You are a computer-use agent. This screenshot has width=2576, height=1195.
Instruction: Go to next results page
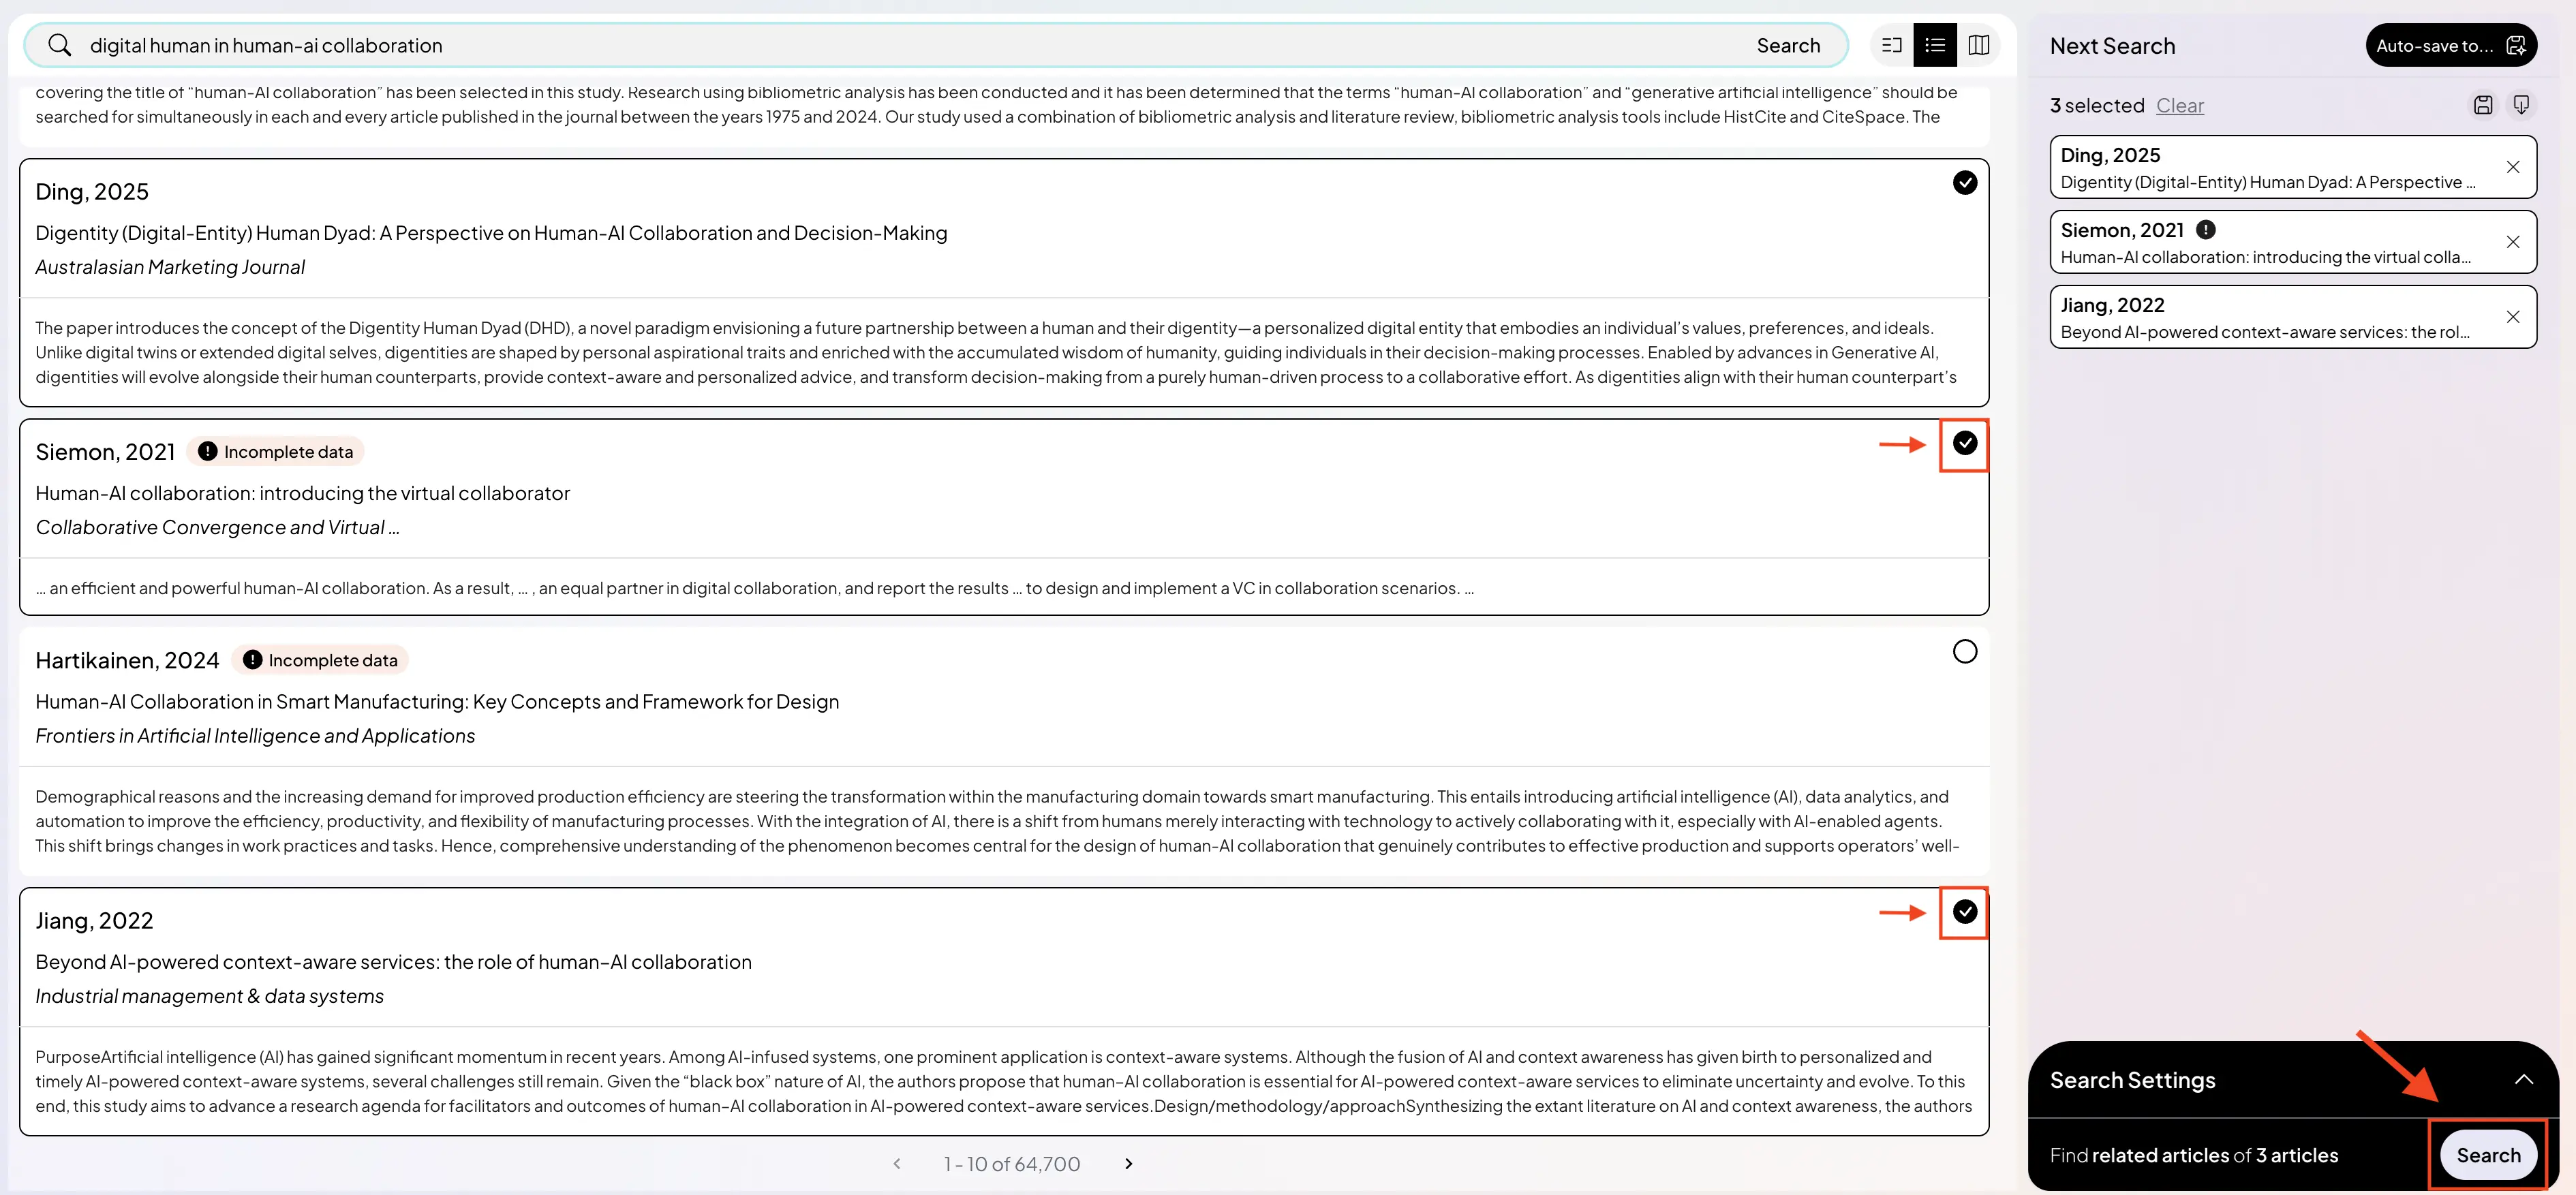pos(1128,1163)
